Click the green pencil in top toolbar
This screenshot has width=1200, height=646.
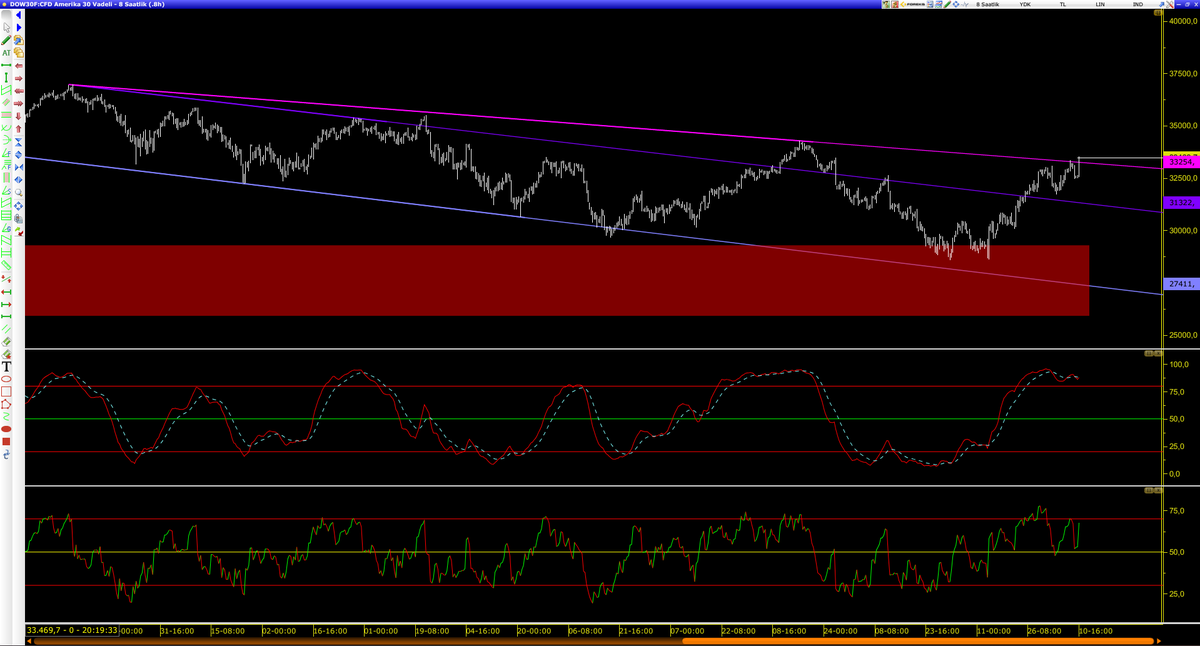[948, 5]
